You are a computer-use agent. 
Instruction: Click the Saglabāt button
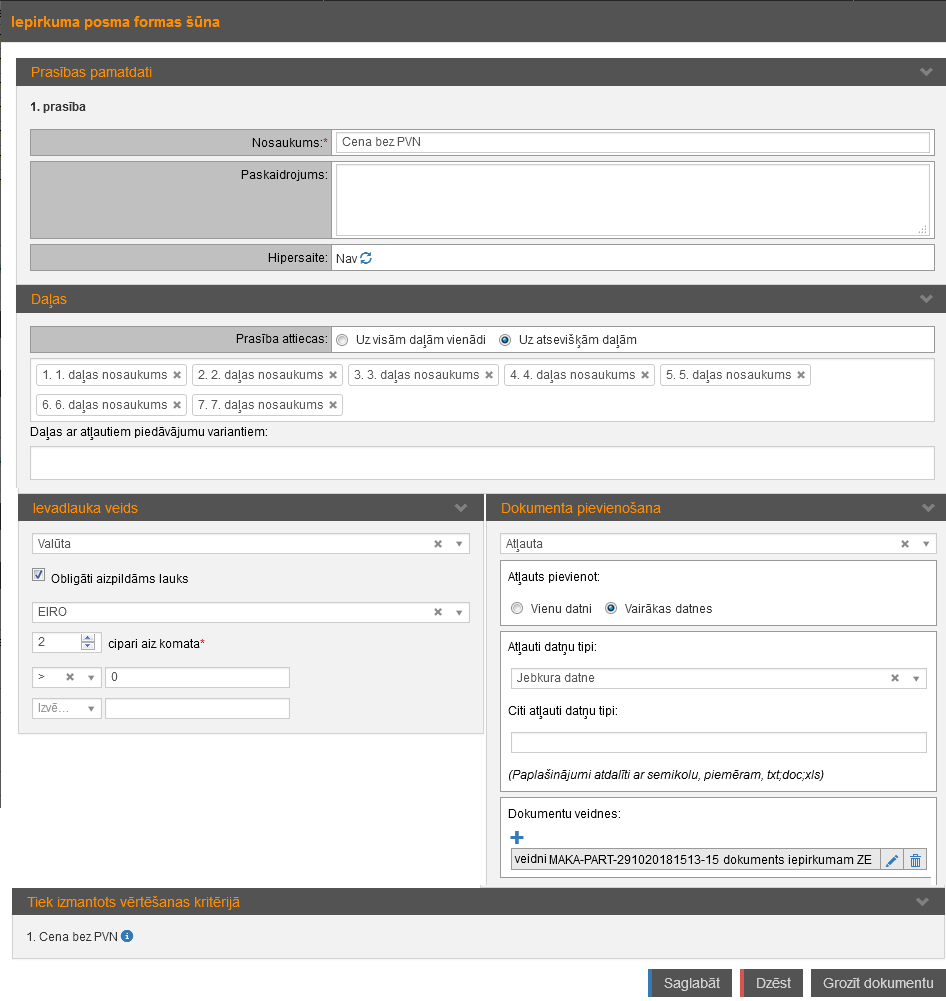click(690, 983)
